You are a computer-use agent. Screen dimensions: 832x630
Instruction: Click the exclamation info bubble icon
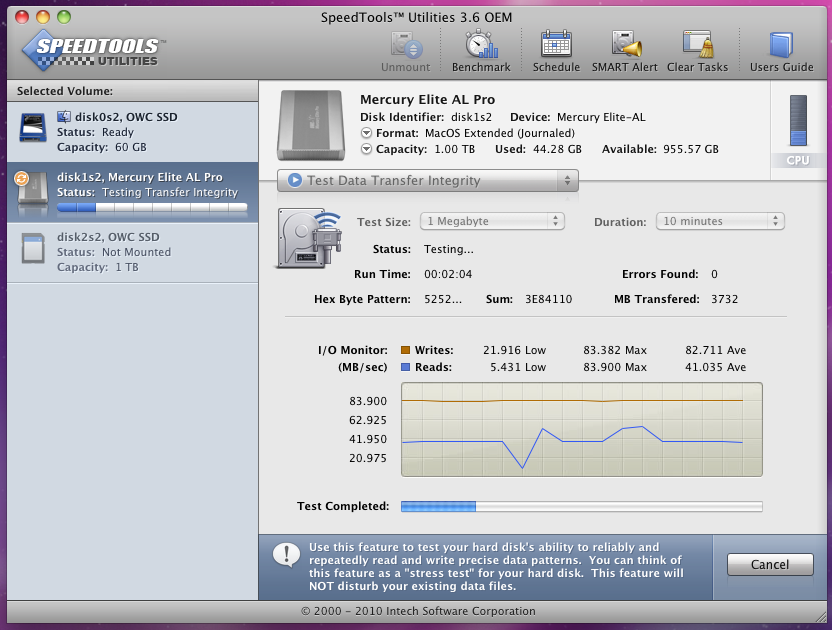coord(287,555)
